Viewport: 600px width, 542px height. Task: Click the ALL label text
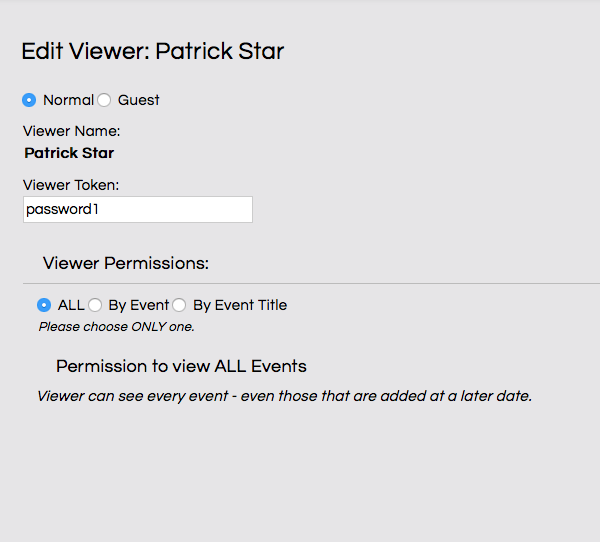(71, 305)
